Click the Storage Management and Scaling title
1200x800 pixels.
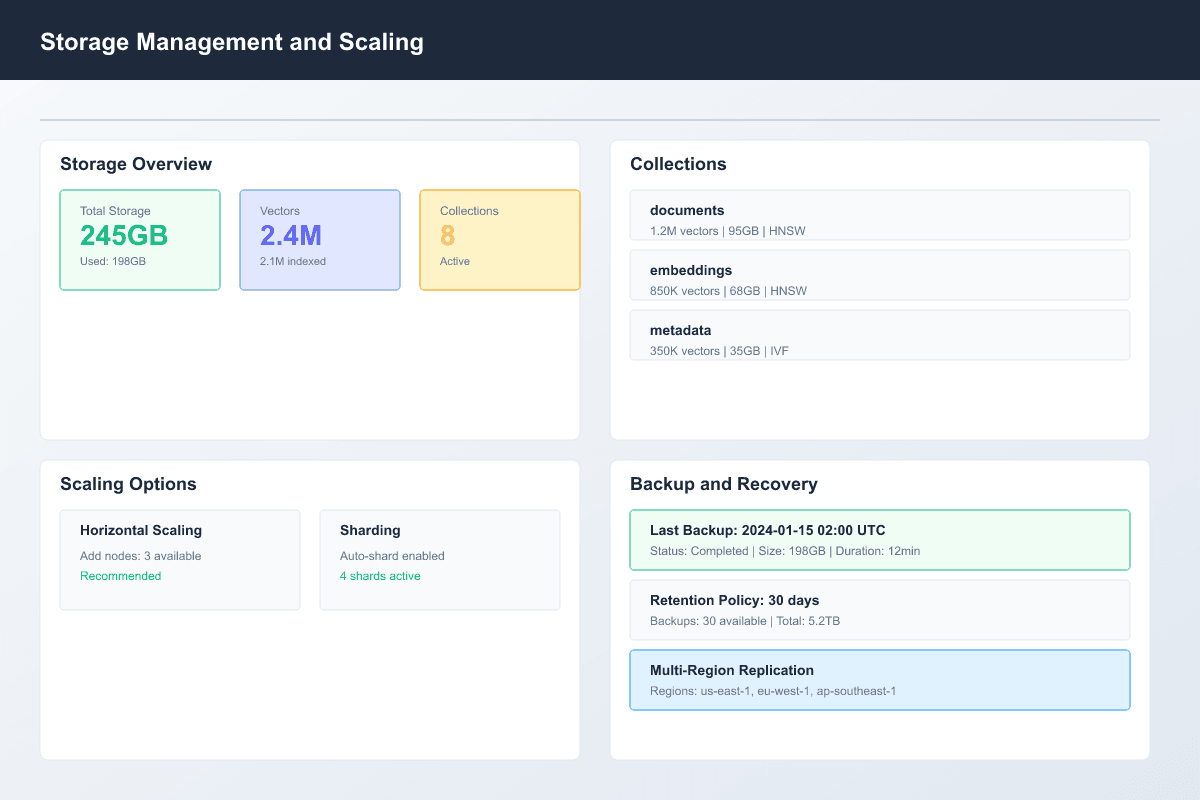click(232, 42)
